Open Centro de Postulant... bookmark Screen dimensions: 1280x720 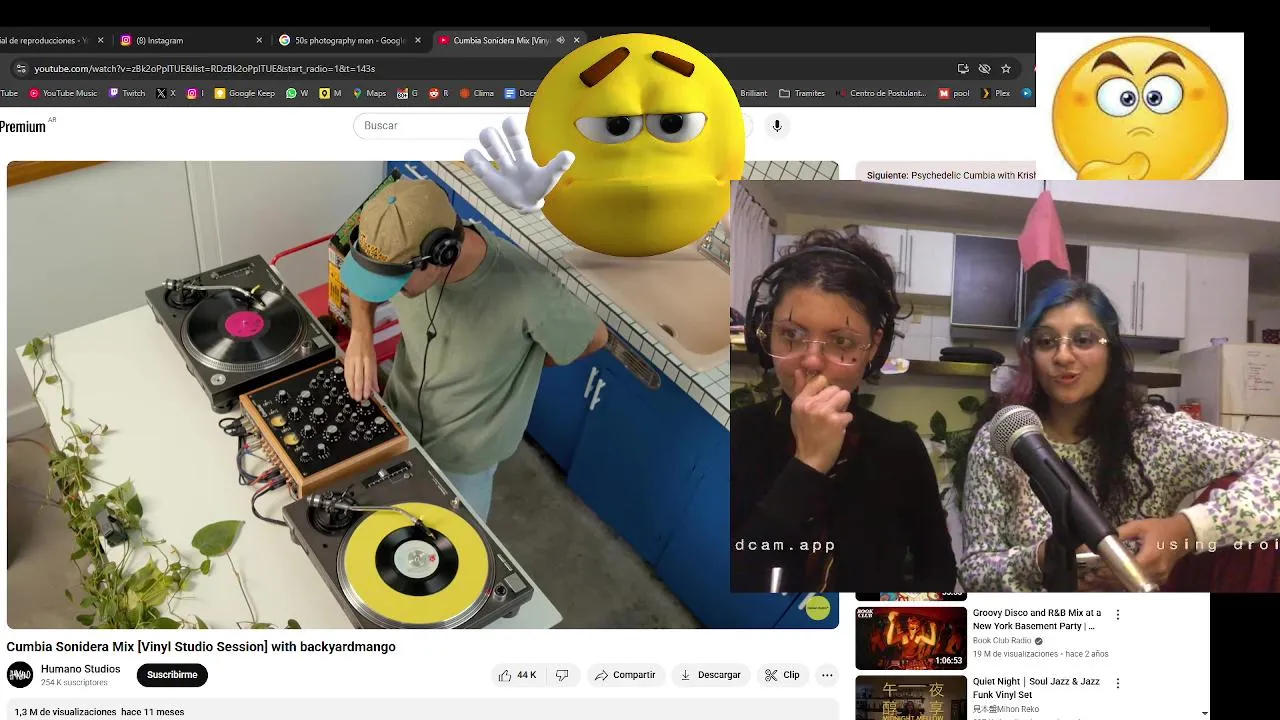click(x=880, y=93)
